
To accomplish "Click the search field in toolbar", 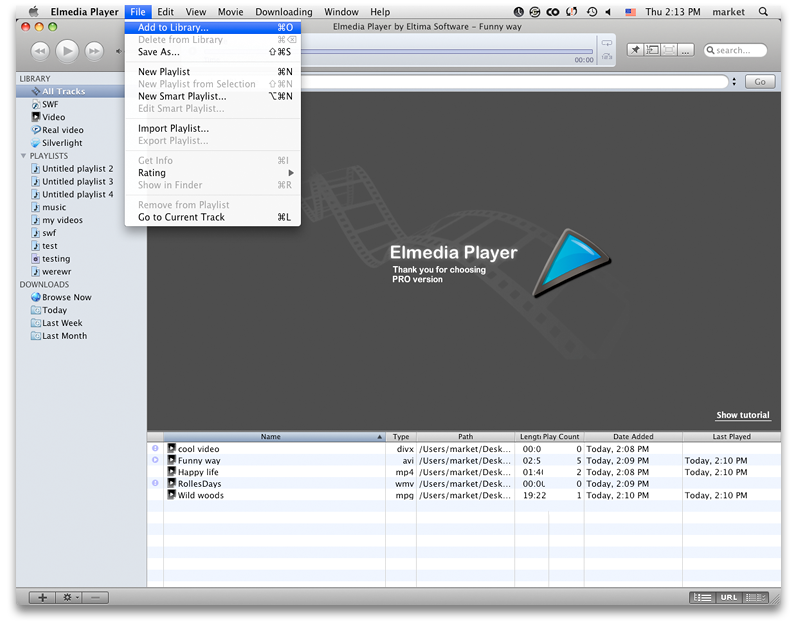I will coord(735,50).
